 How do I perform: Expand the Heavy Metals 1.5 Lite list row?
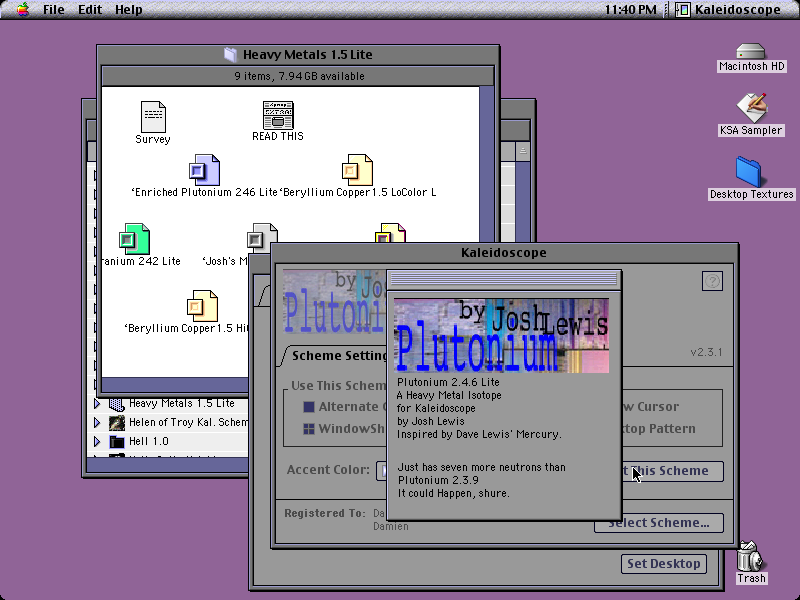(97, 404)
